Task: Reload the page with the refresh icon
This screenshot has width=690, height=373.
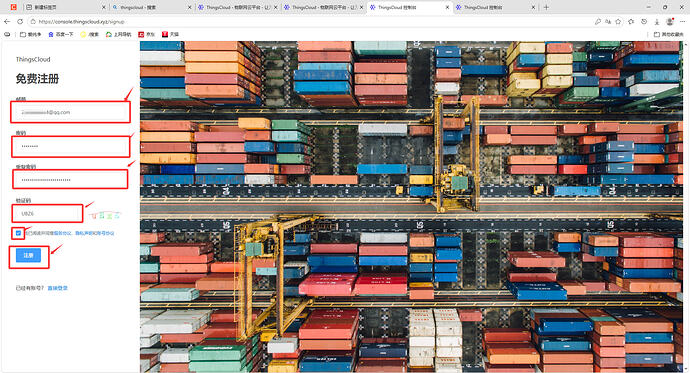Action: 20,21
